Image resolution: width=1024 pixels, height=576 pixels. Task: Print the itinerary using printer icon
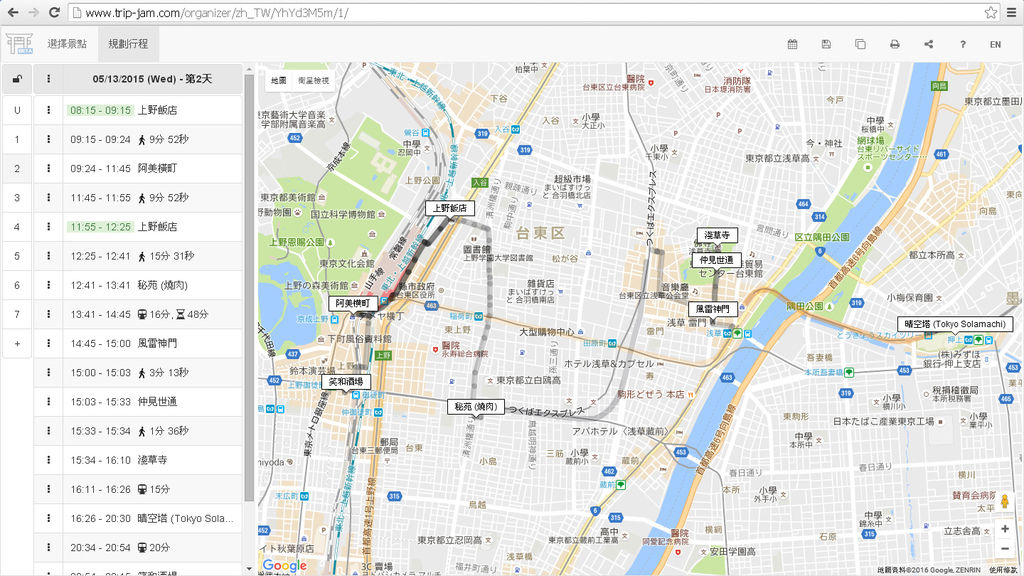point(895,44)
